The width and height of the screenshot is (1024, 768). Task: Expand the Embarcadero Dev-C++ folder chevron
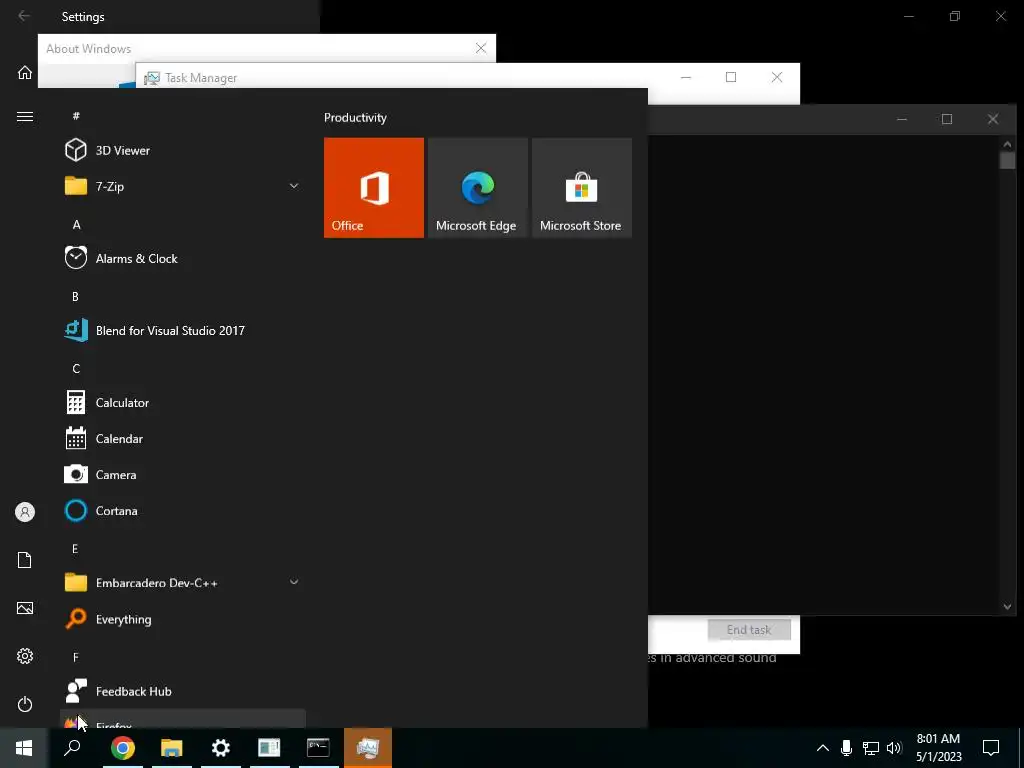coord(294,582)
